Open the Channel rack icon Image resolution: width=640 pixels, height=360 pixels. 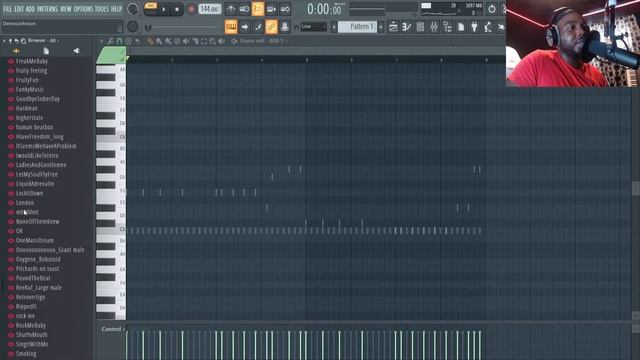click(420, 27)
